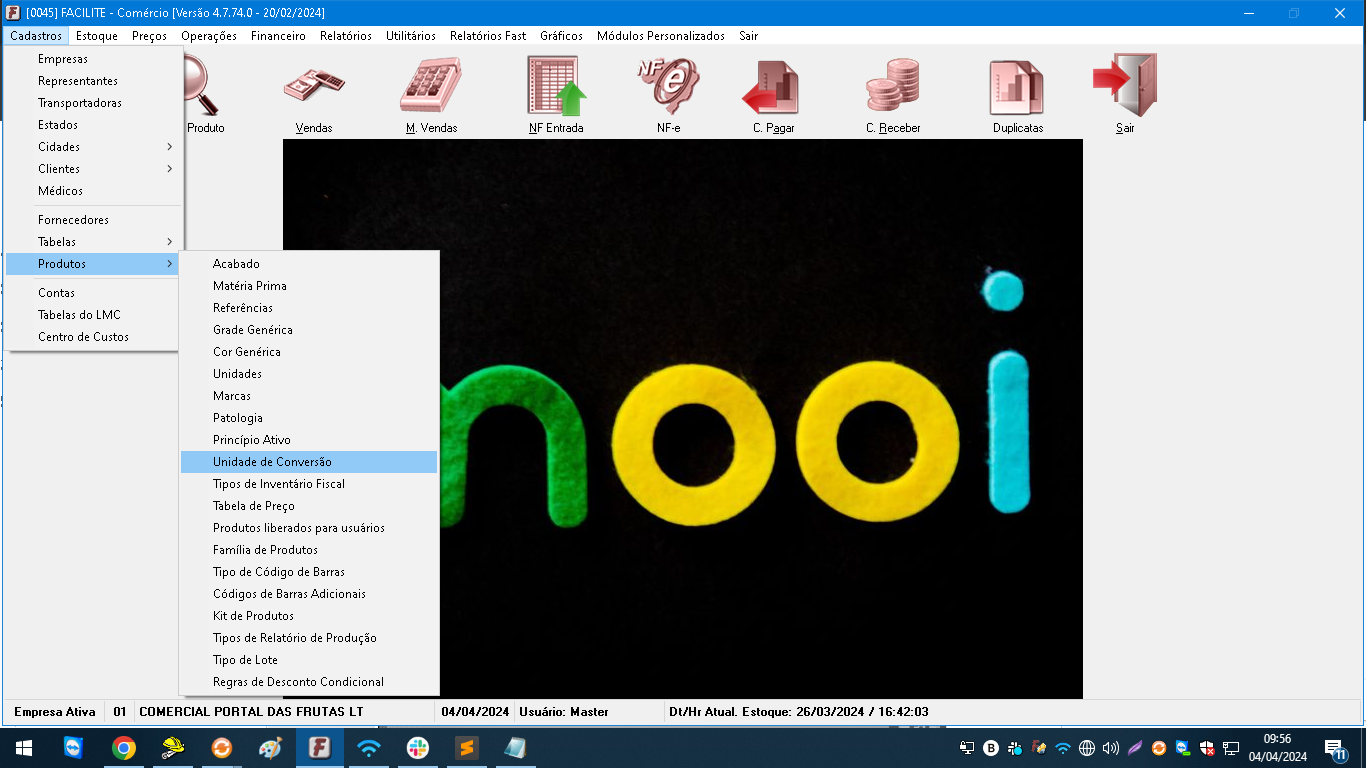Open the NF-e toolbar icon

[668, 86]
